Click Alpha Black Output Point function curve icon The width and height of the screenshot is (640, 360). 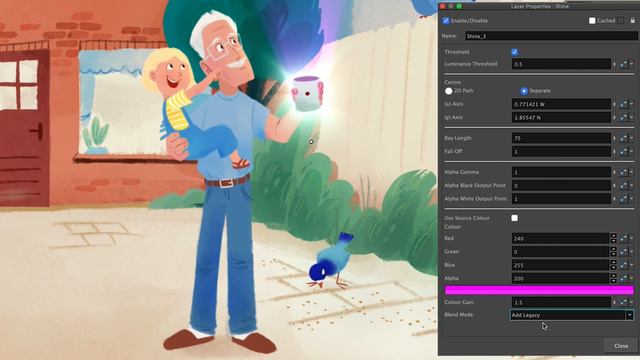coord(623,186)
